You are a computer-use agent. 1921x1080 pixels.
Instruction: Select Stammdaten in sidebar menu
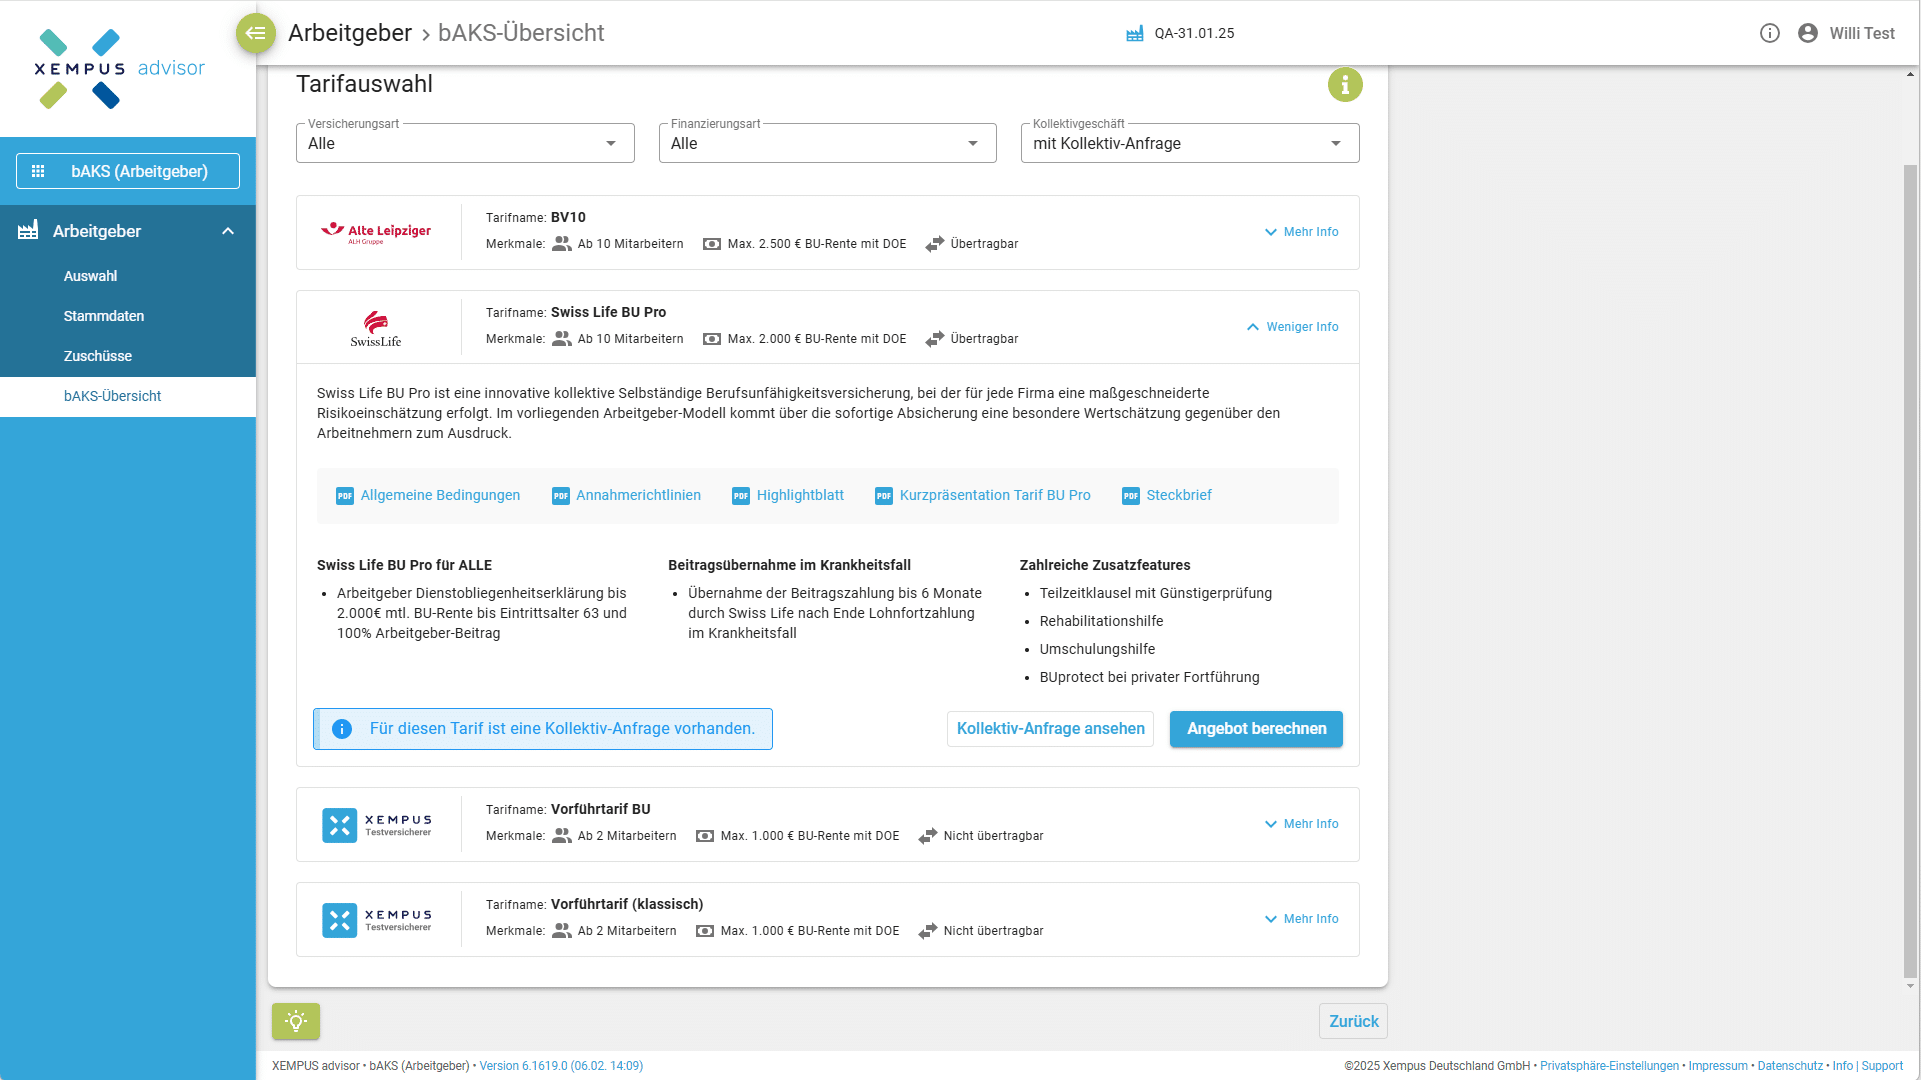[x=104, y=316]
